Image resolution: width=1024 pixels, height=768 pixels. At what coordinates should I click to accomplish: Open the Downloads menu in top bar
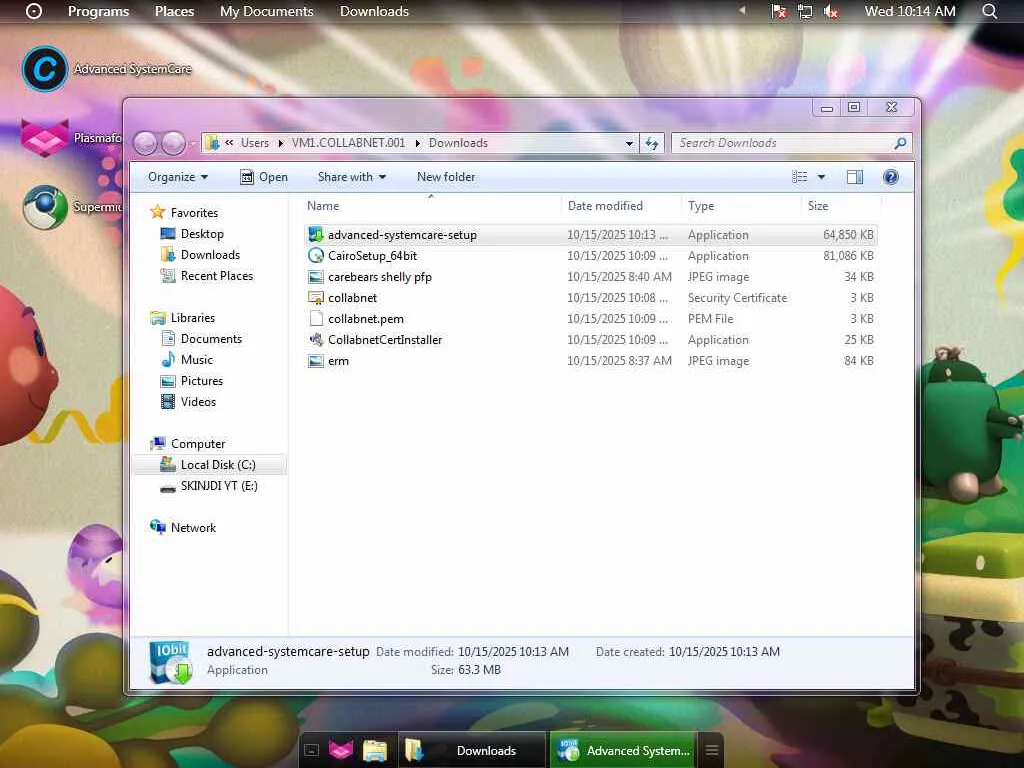coord(374,11)
